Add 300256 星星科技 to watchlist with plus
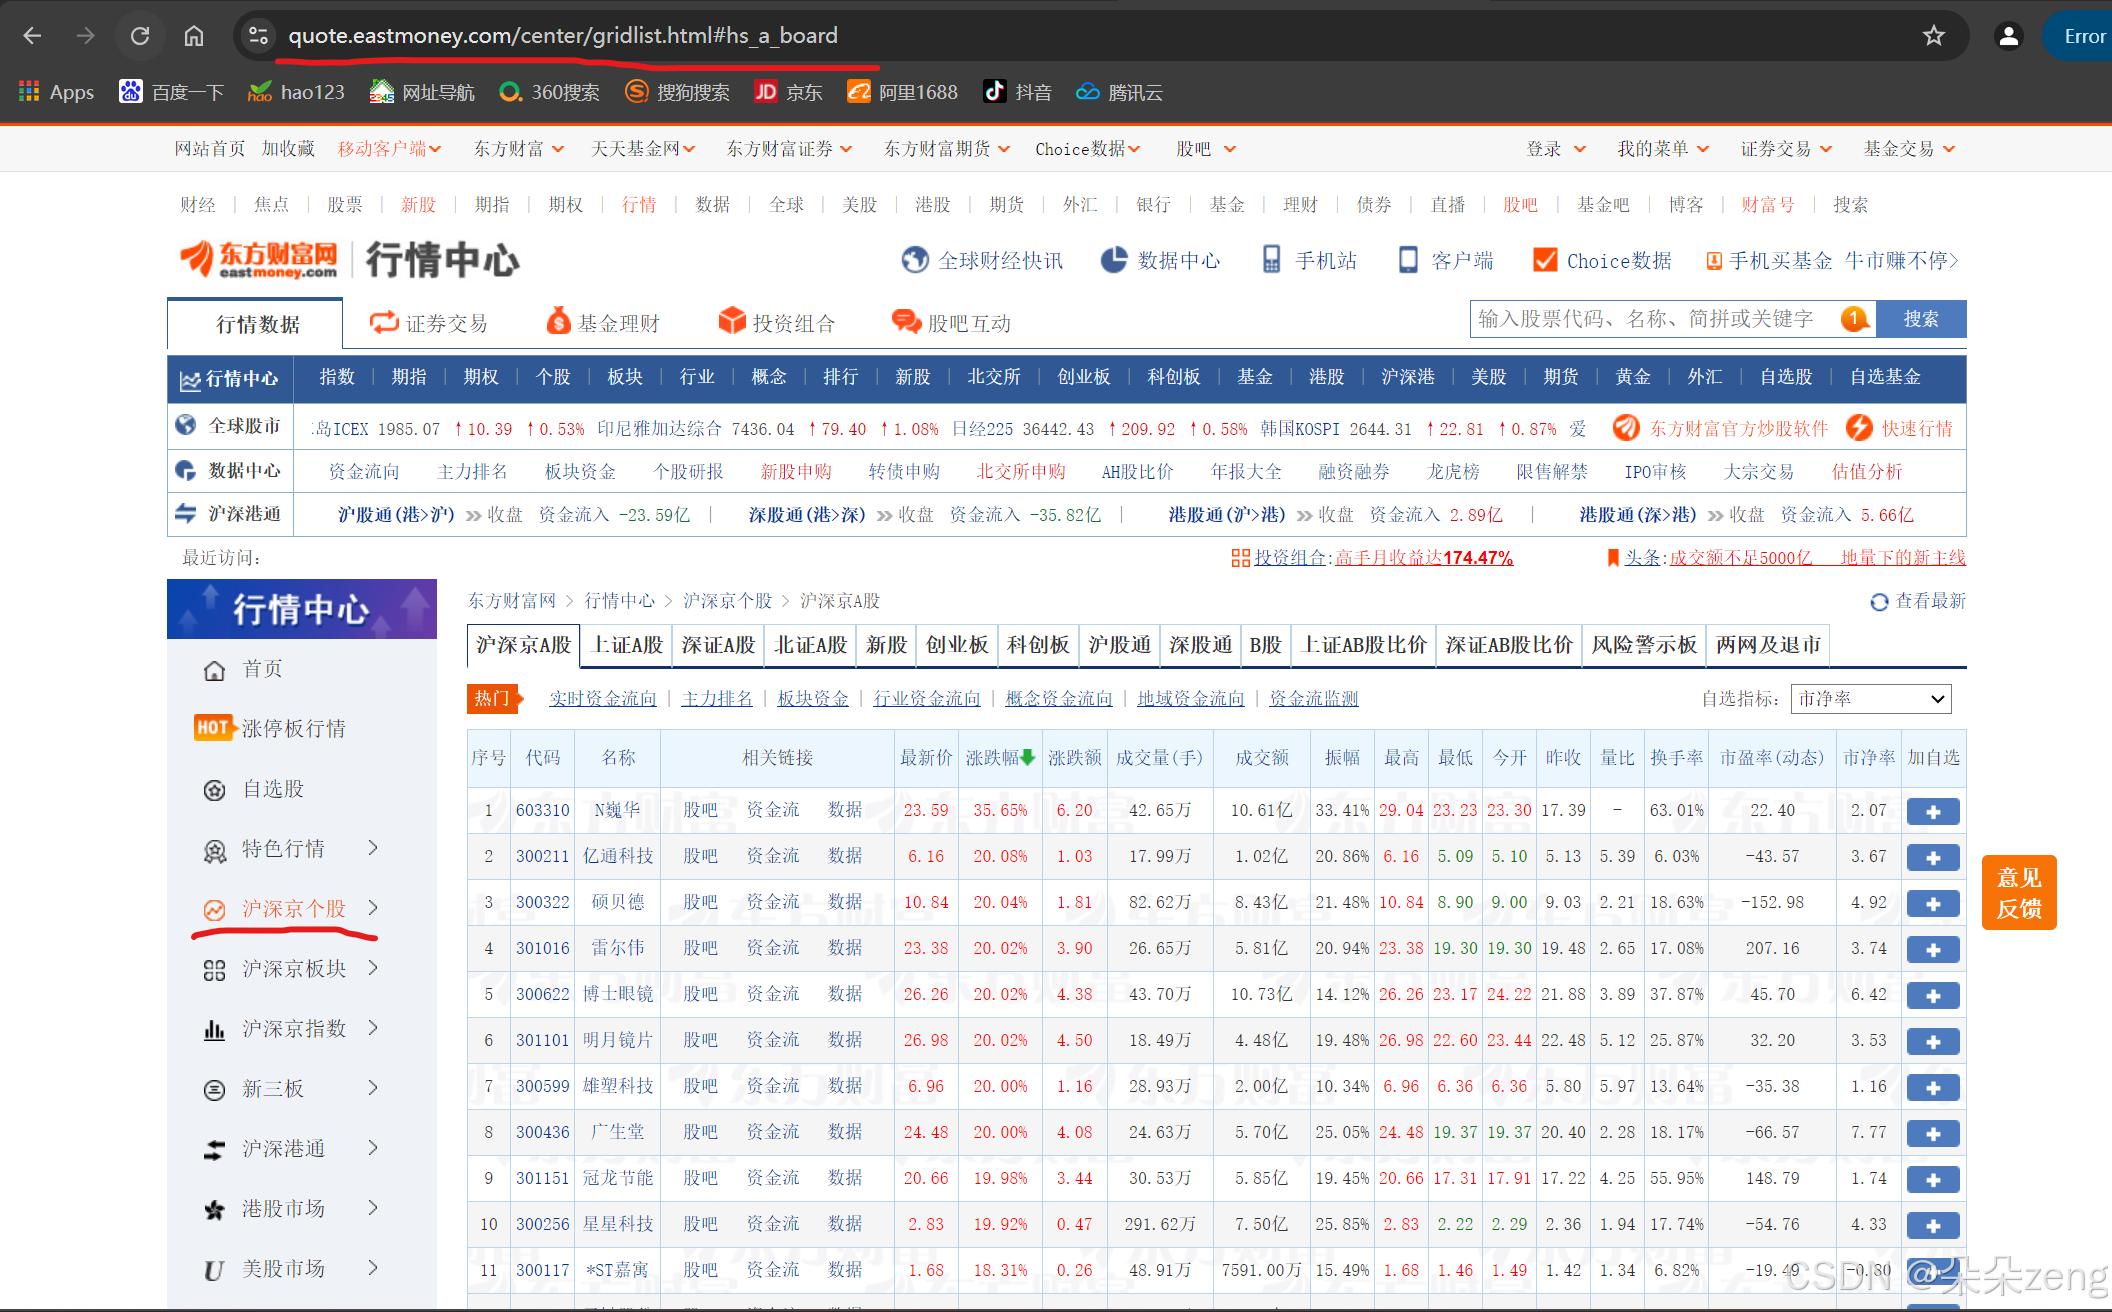The width and height of the screenshot is (2112, 1312). 1933,1226
